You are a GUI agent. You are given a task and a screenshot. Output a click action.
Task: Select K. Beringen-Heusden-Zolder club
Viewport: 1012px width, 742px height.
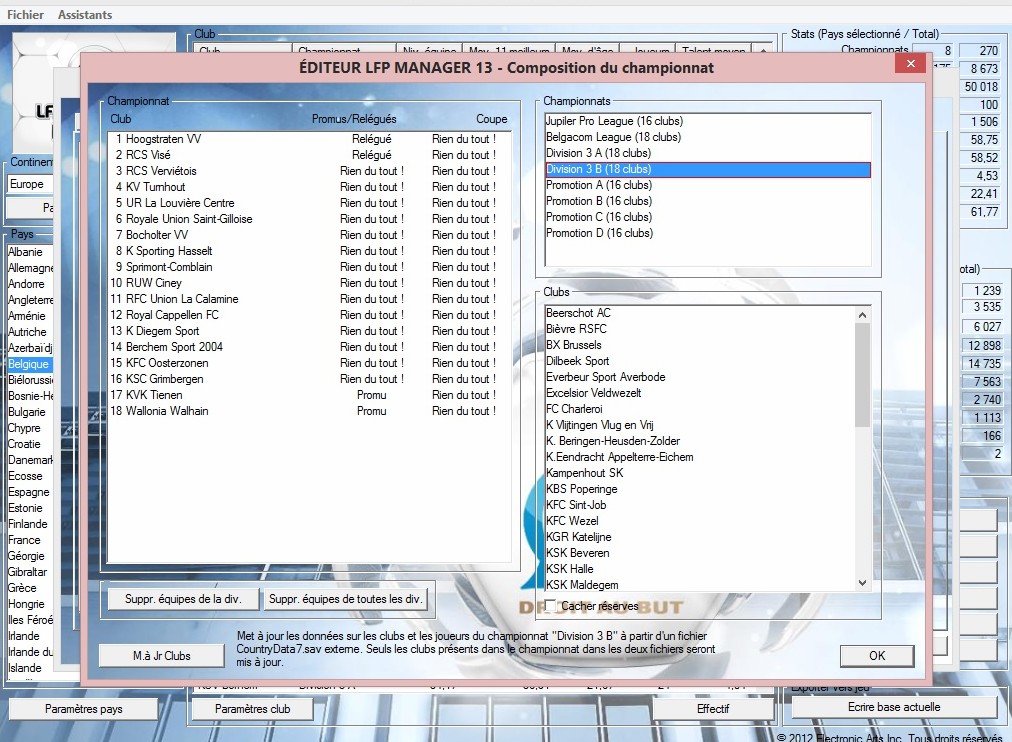[700, 441]
